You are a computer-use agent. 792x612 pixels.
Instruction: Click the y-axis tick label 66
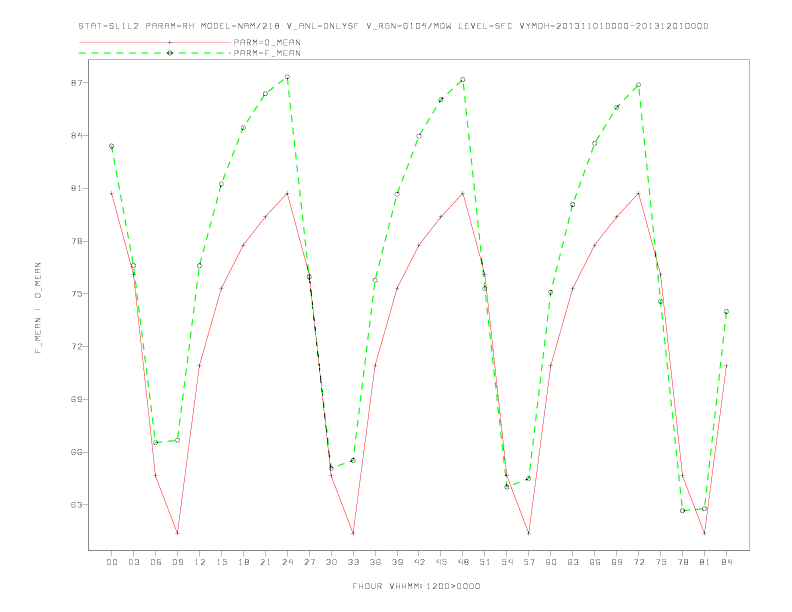[x=76, y=452]
